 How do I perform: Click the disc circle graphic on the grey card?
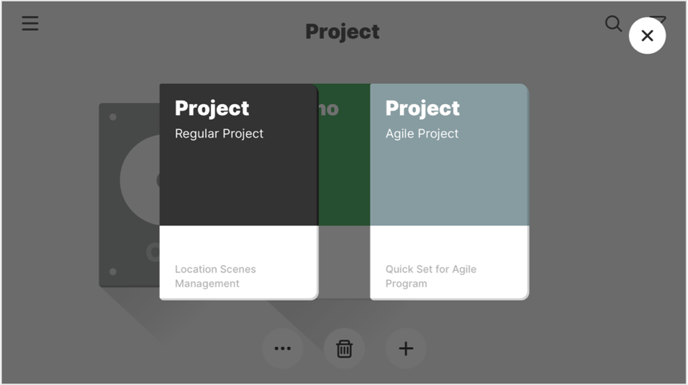tap(140, 180)
